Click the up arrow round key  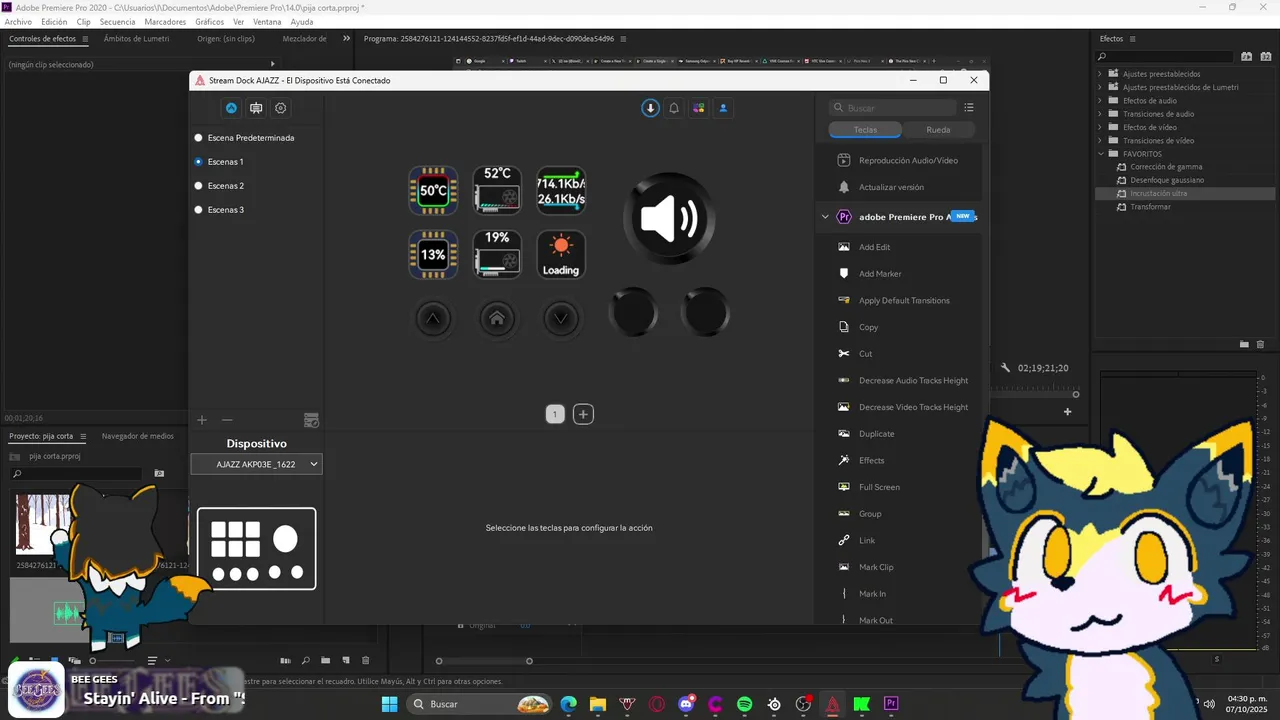[x=433, y=318]
